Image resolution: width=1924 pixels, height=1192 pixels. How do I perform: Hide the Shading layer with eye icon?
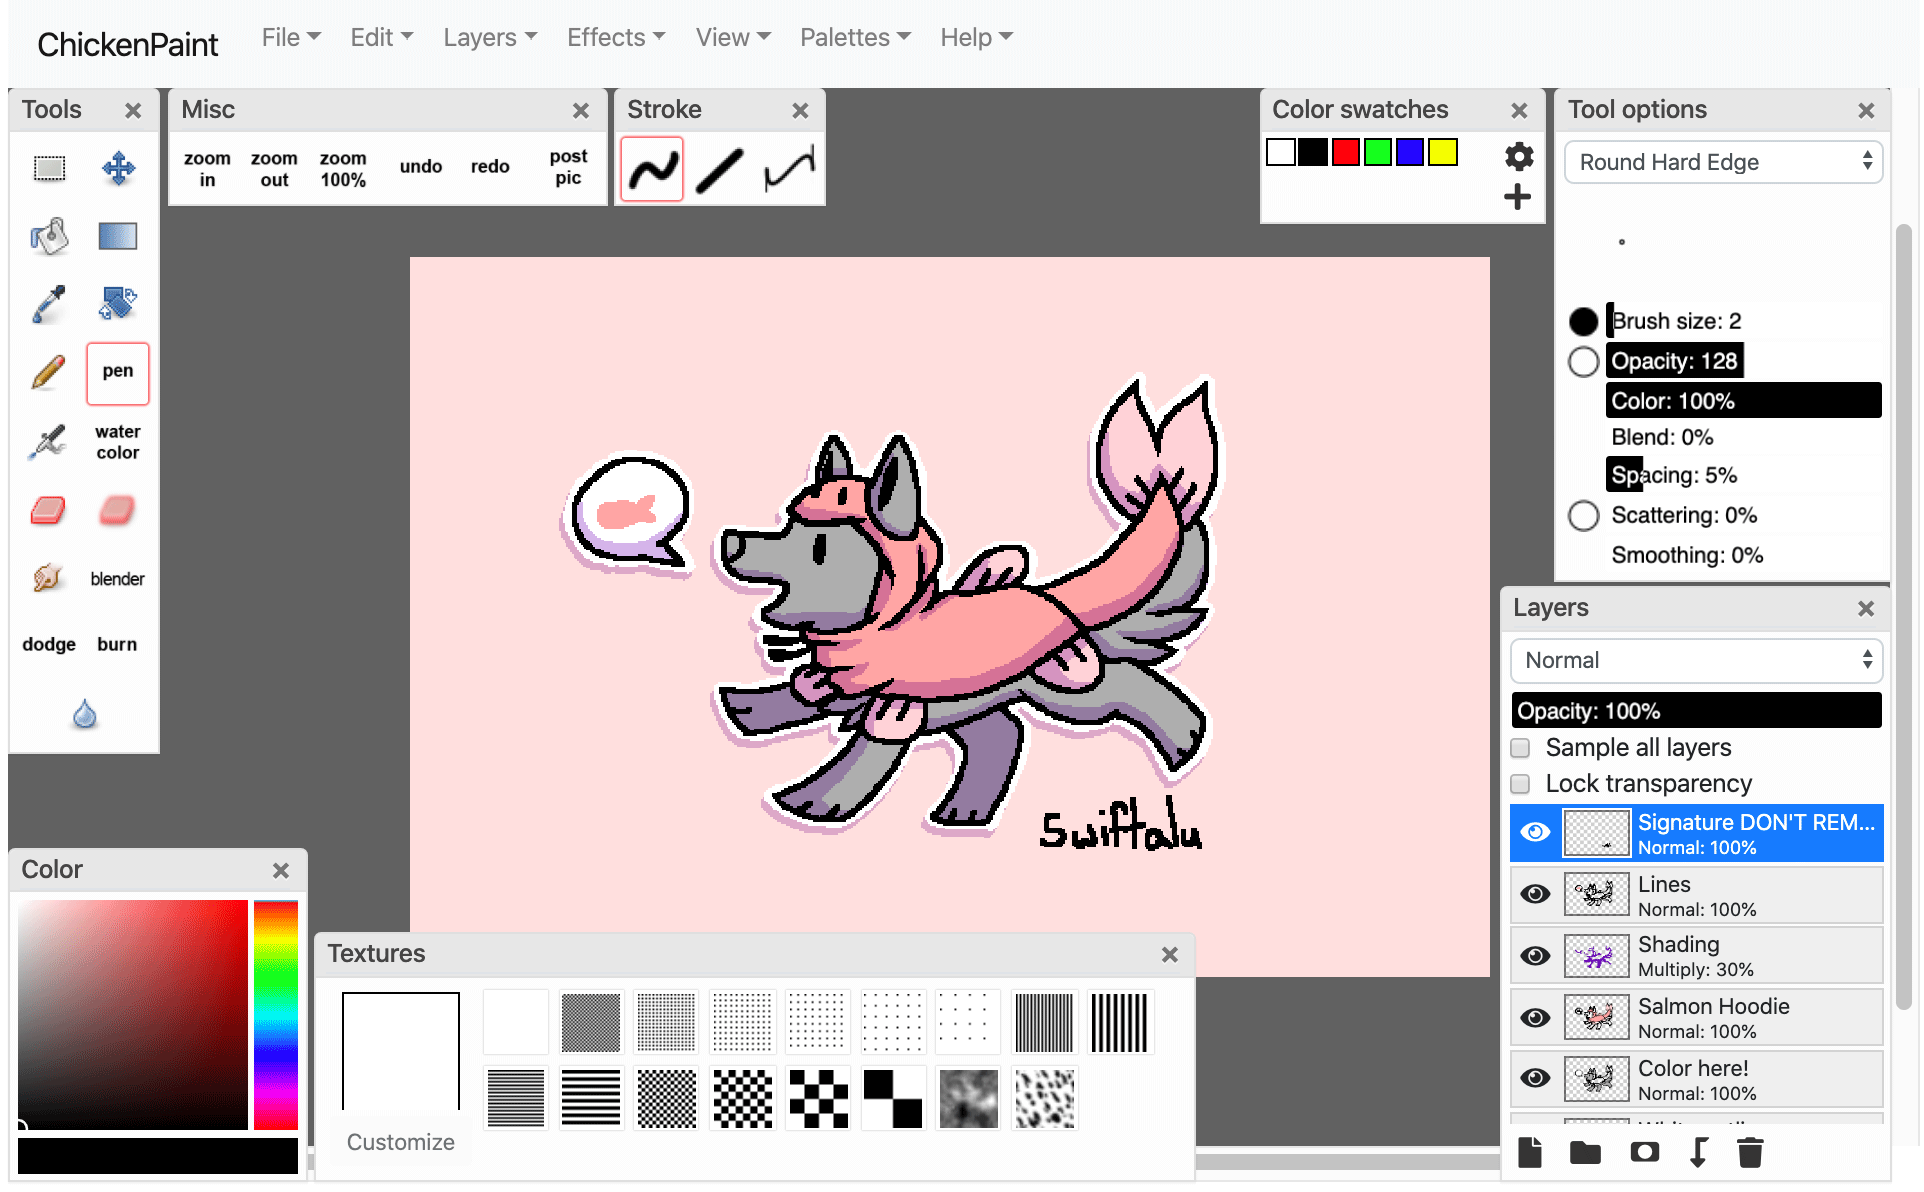pos(1535,956)
